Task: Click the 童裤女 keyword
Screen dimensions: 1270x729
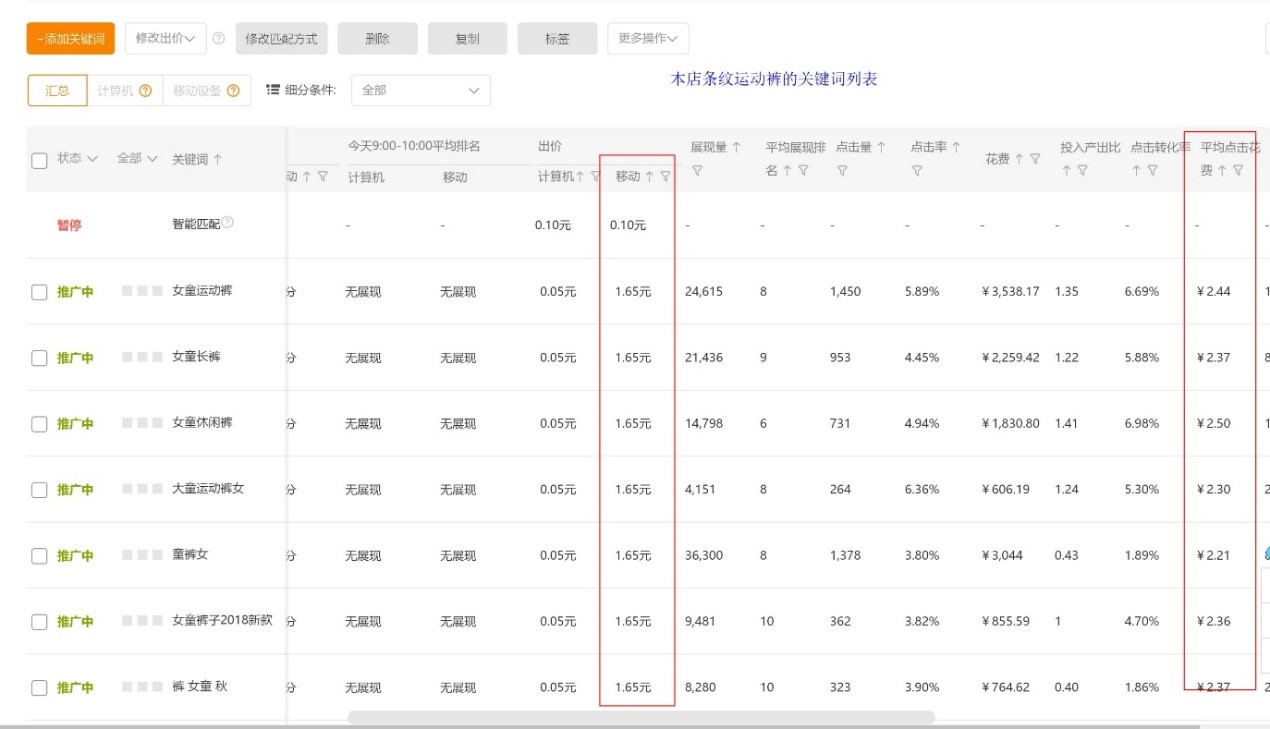Action: click(190, 555)
